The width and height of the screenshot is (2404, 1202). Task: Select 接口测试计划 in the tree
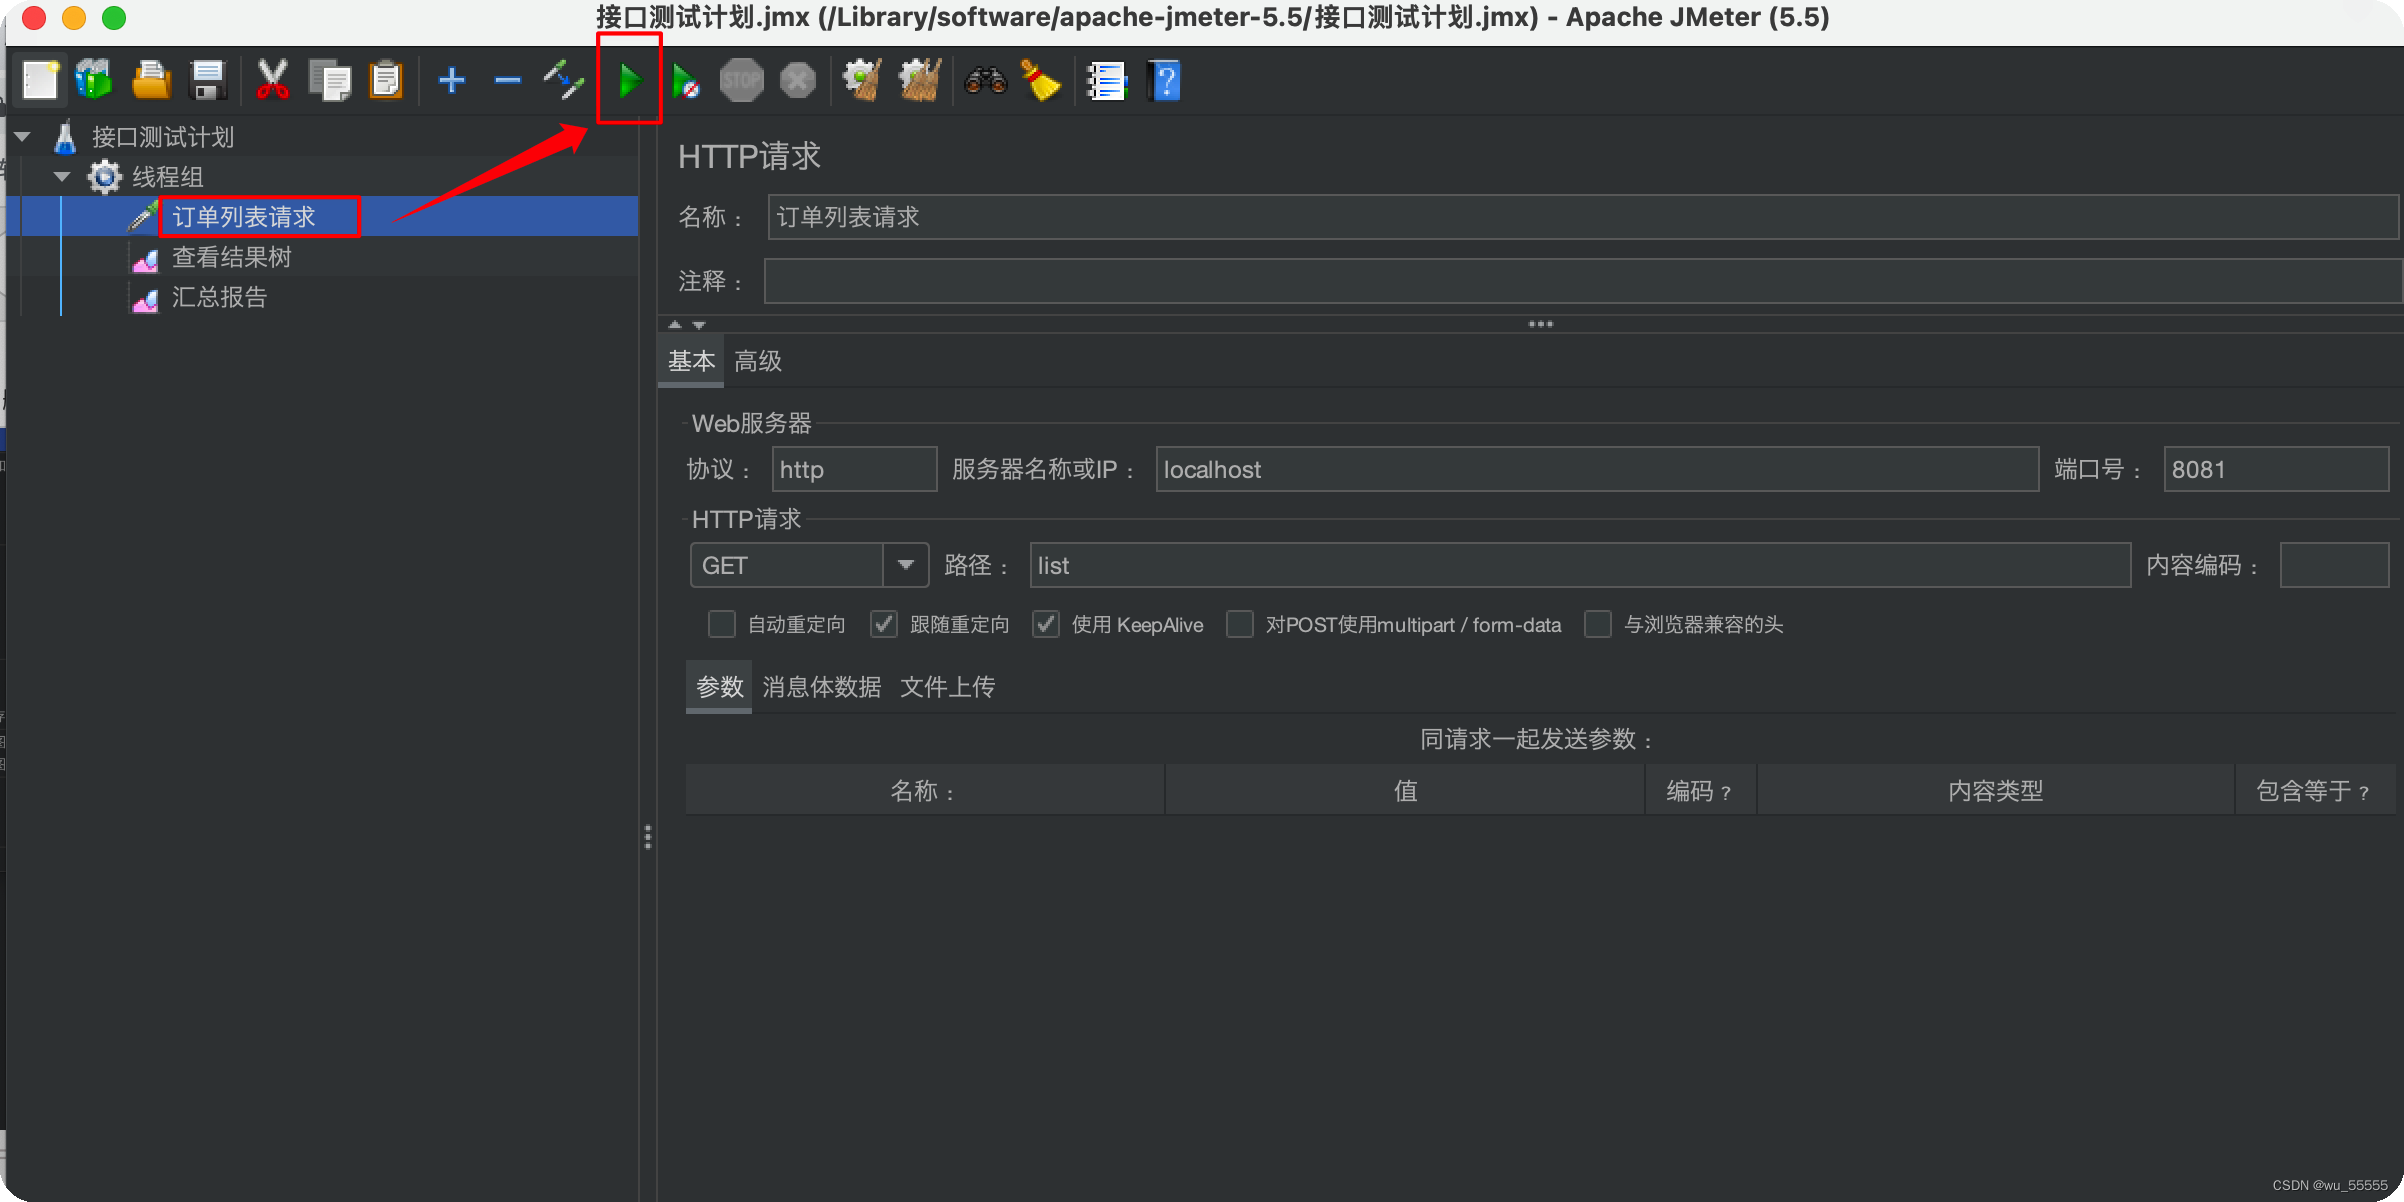[x=163, y=137]
